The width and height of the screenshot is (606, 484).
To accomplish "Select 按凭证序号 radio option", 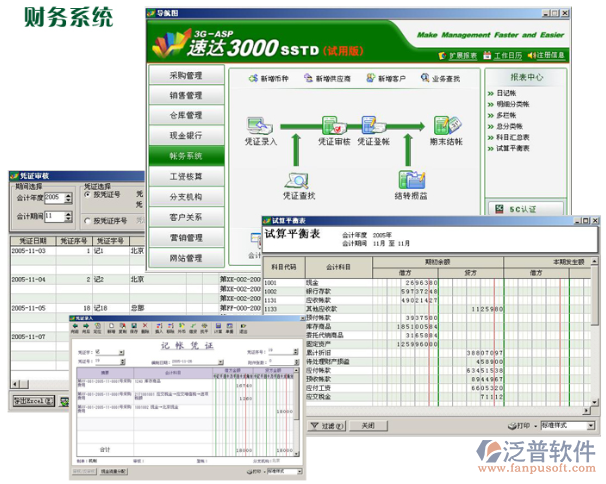I will click(106, 221).
